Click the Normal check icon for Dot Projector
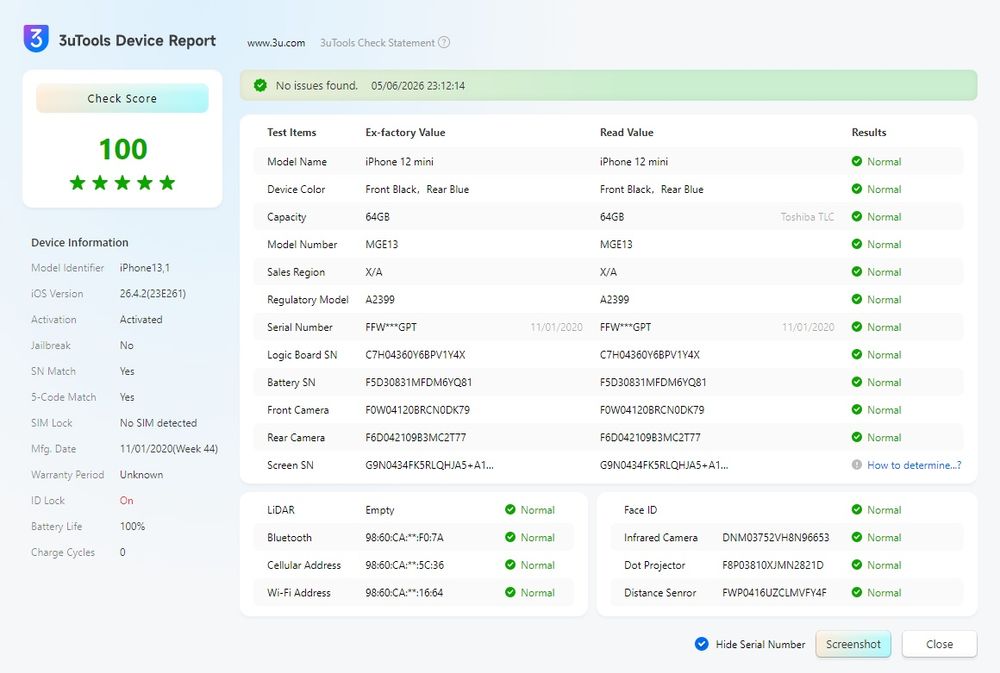Image resolution: width=1000 pixels, height=673 pixels. point(857,565)
